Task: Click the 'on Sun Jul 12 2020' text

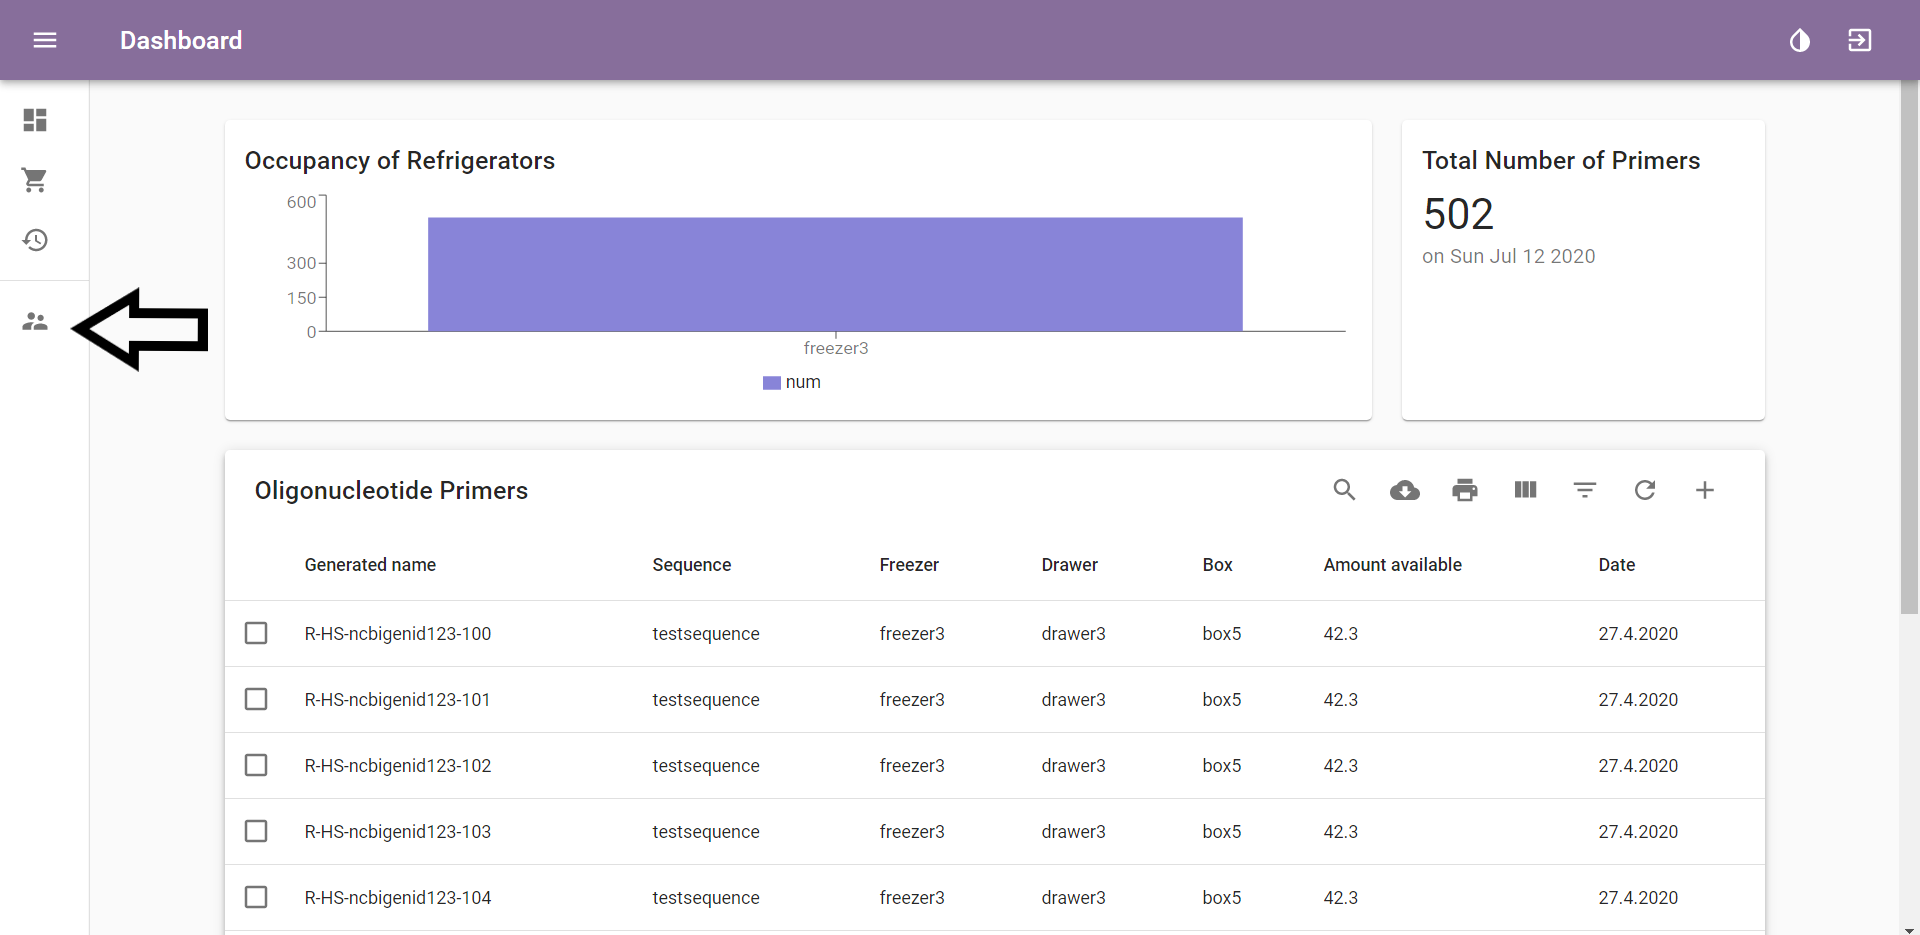Action: [x=1509, y=256]
